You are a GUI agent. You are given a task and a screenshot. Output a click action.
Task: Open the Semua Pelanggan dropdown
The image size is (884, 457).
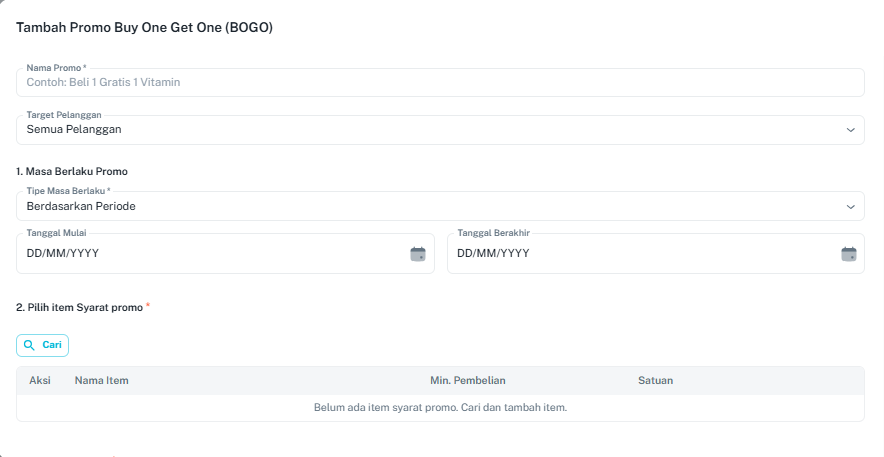430,130
